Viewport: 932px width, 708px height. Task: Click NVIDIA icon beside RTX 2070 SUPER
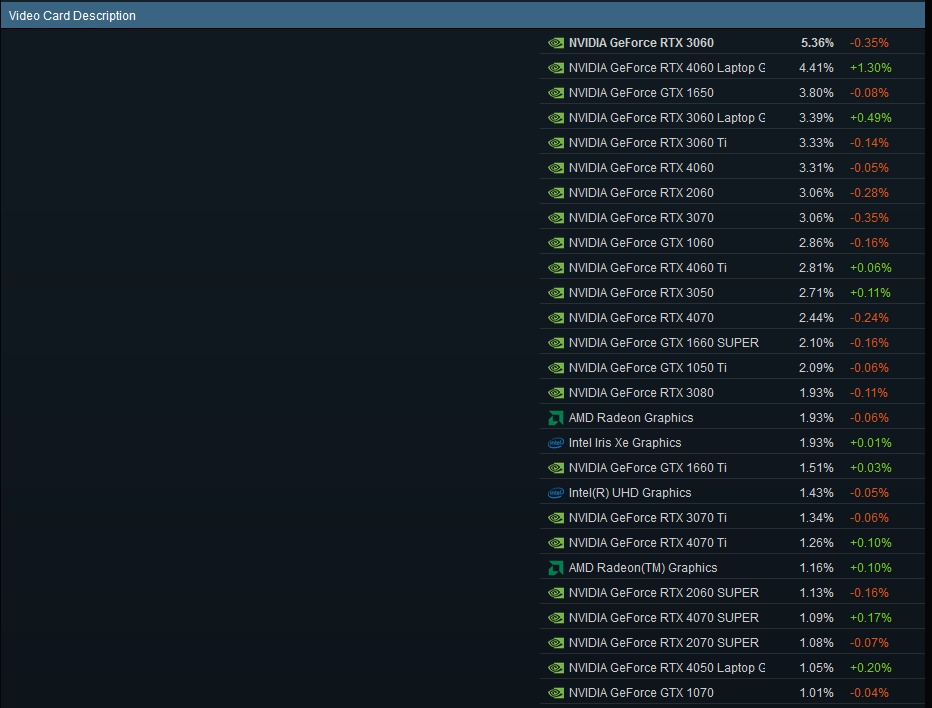click(x=556, y=643)
